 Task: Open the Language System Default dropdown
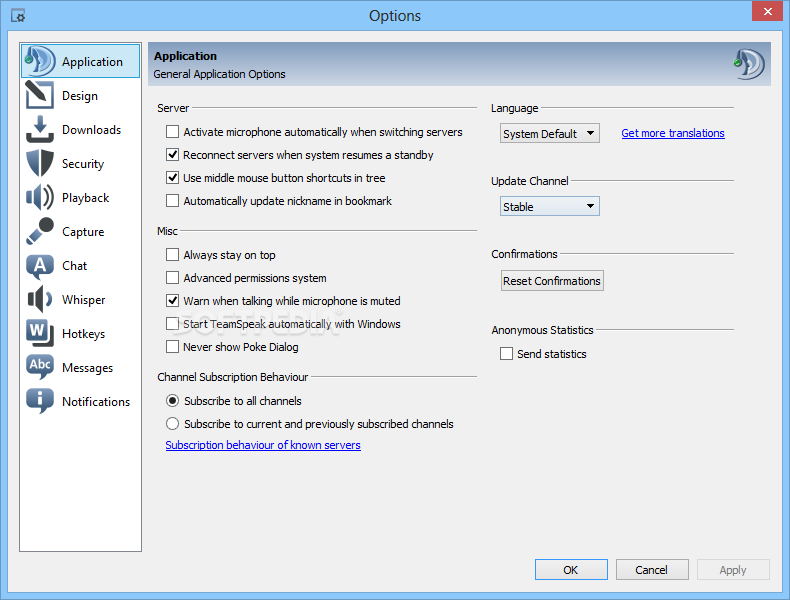[550, 134]
